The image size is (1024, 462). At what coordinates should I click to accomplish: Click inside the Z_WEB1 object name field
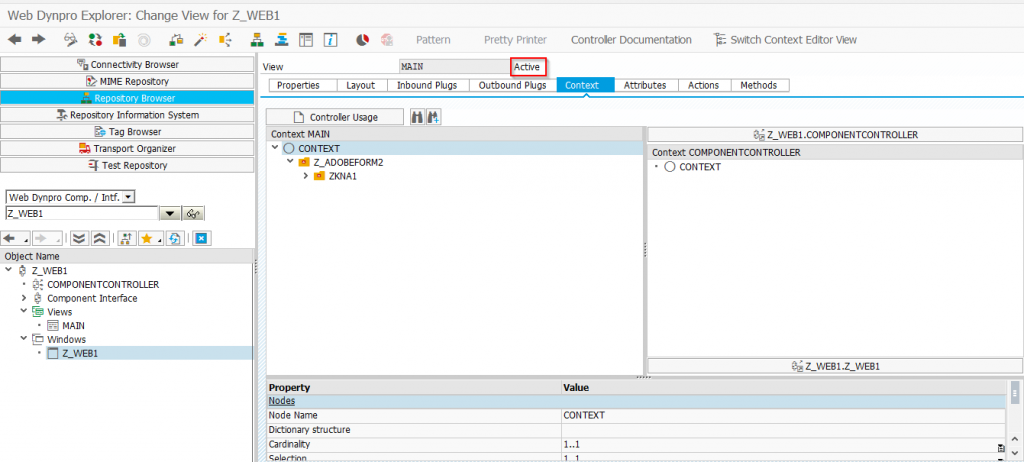(82, 213)
